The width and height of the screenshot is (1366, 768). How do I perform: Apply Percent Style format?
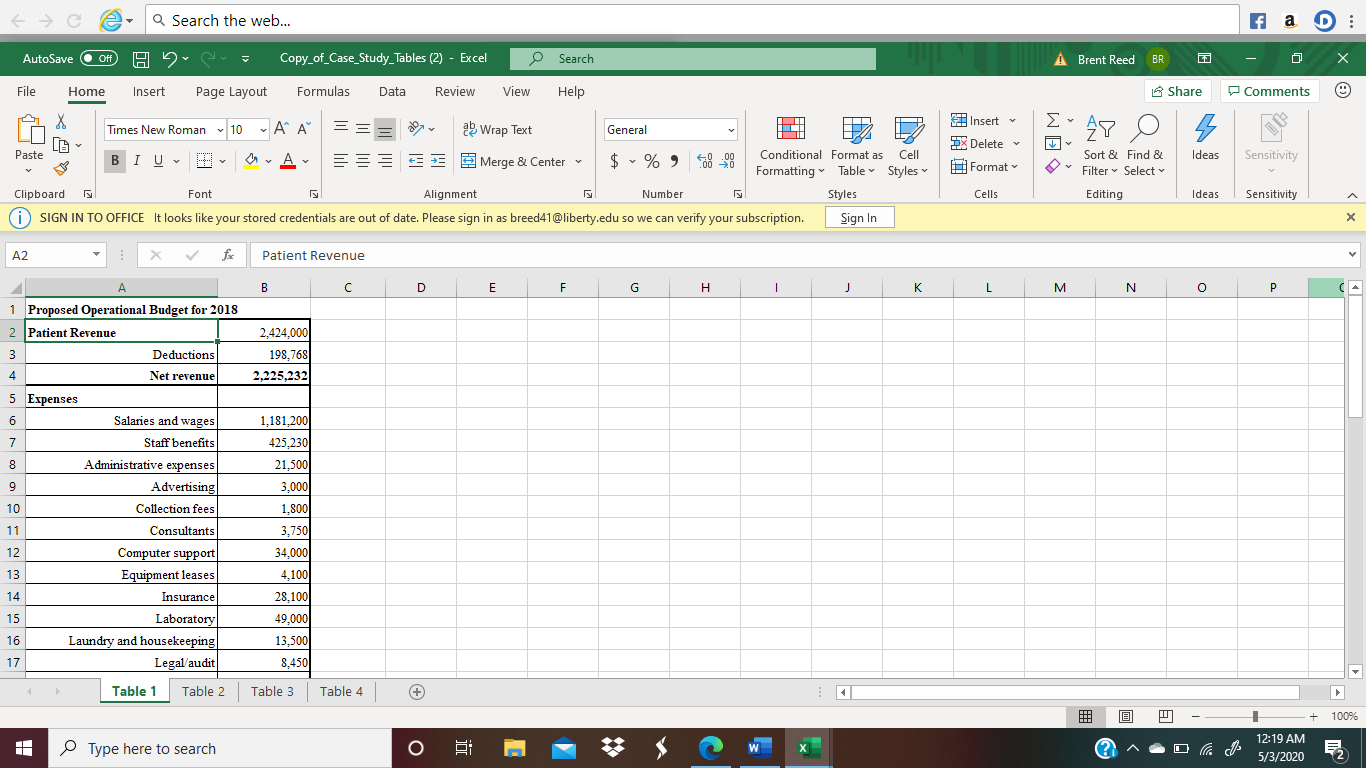[651, 161]
